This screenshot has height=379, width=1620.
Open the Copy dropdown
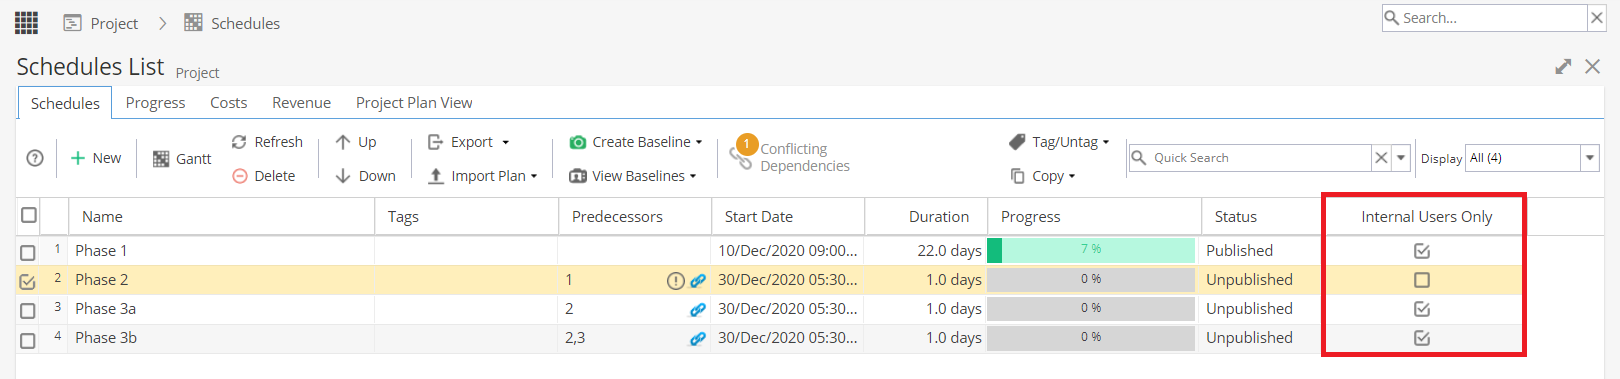pos(1043,176)
